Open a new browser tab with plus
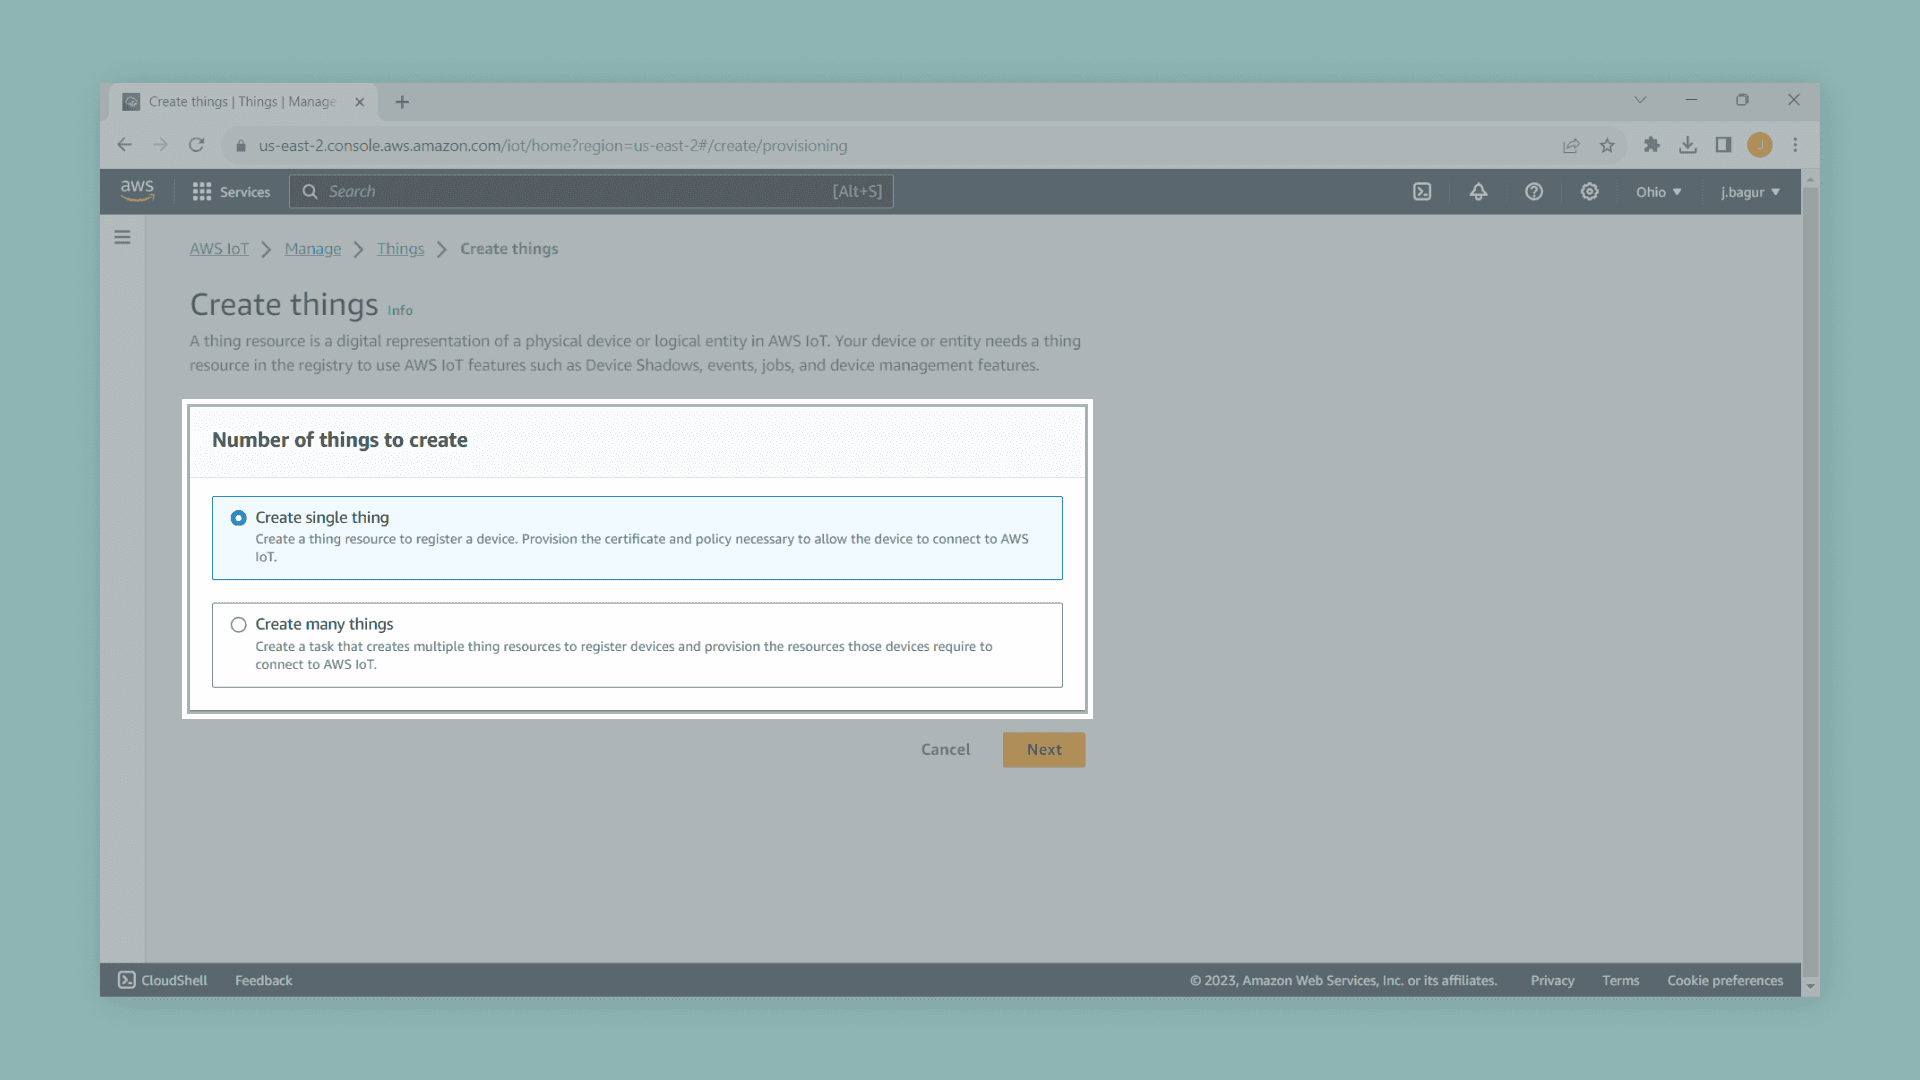Image resolution: width=1920 pixels, height=1080 pixels. pos(402,102)
